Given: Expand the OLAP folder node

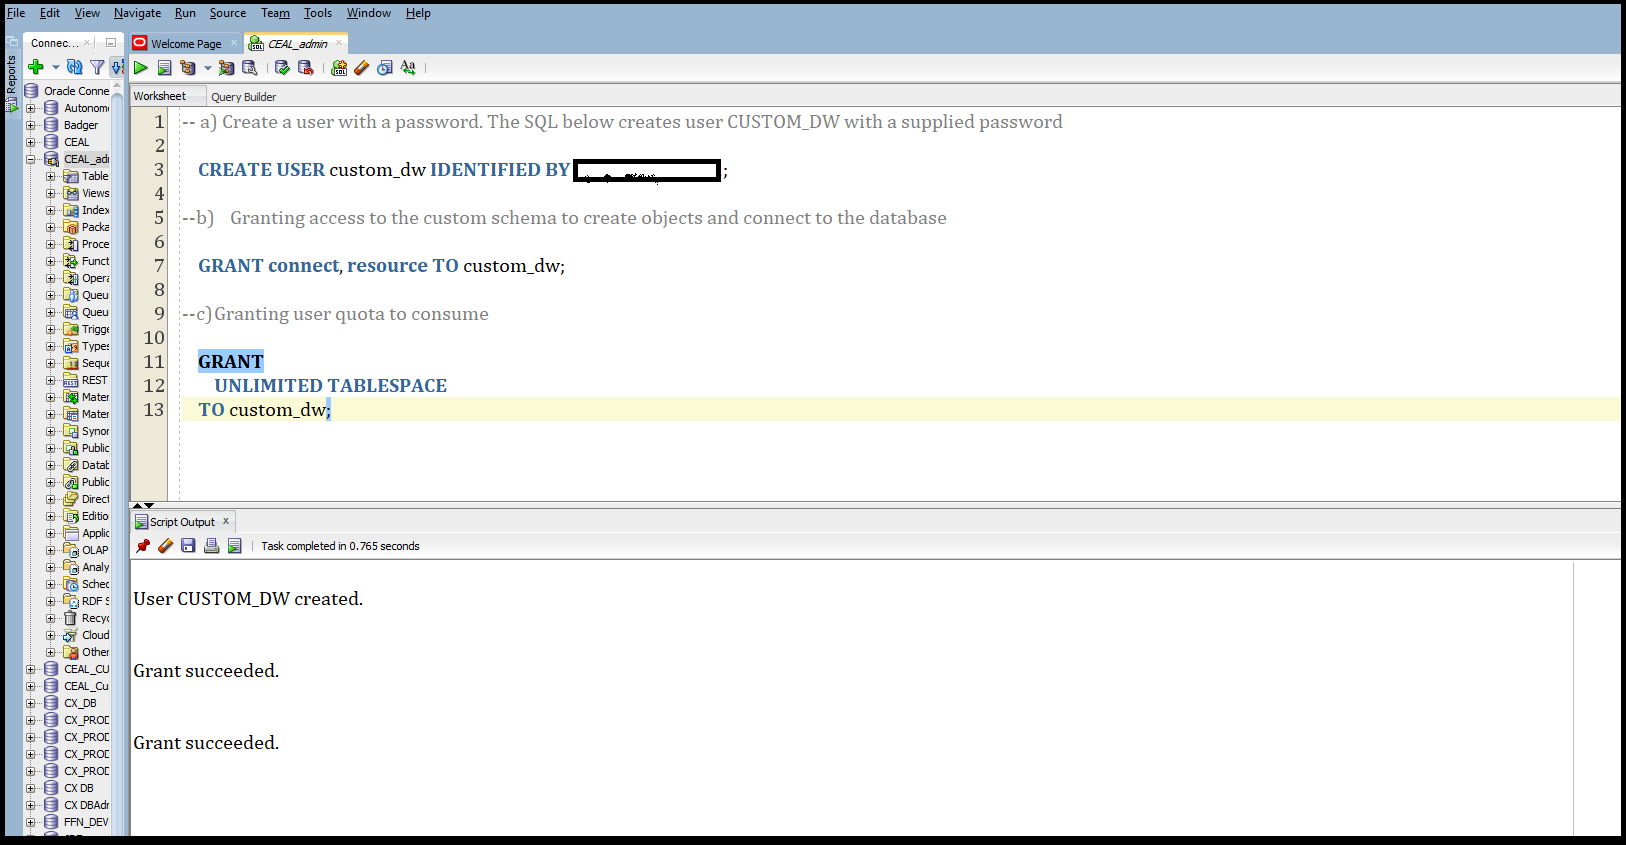Looking at the screenshot, I should [x=51, y=550].
